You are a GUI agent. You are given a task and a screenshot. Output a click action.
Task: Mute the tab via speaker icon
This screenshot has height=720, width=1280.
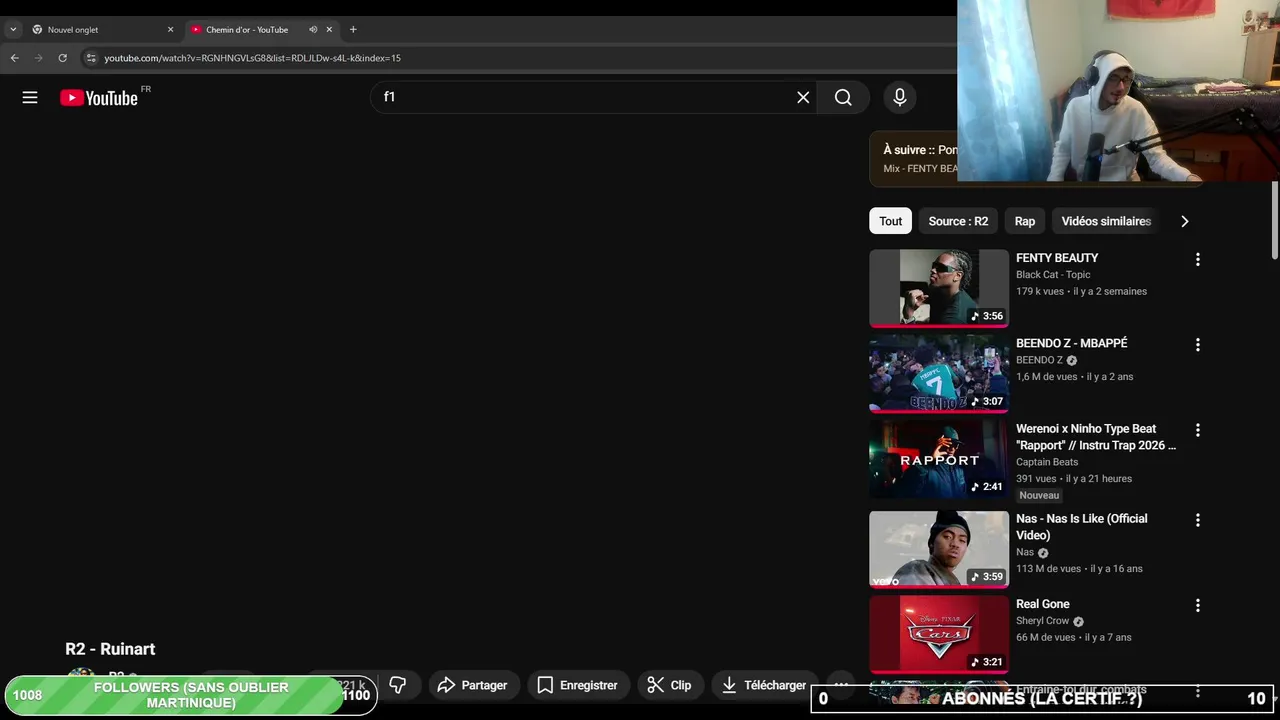[x=313, y=30]
